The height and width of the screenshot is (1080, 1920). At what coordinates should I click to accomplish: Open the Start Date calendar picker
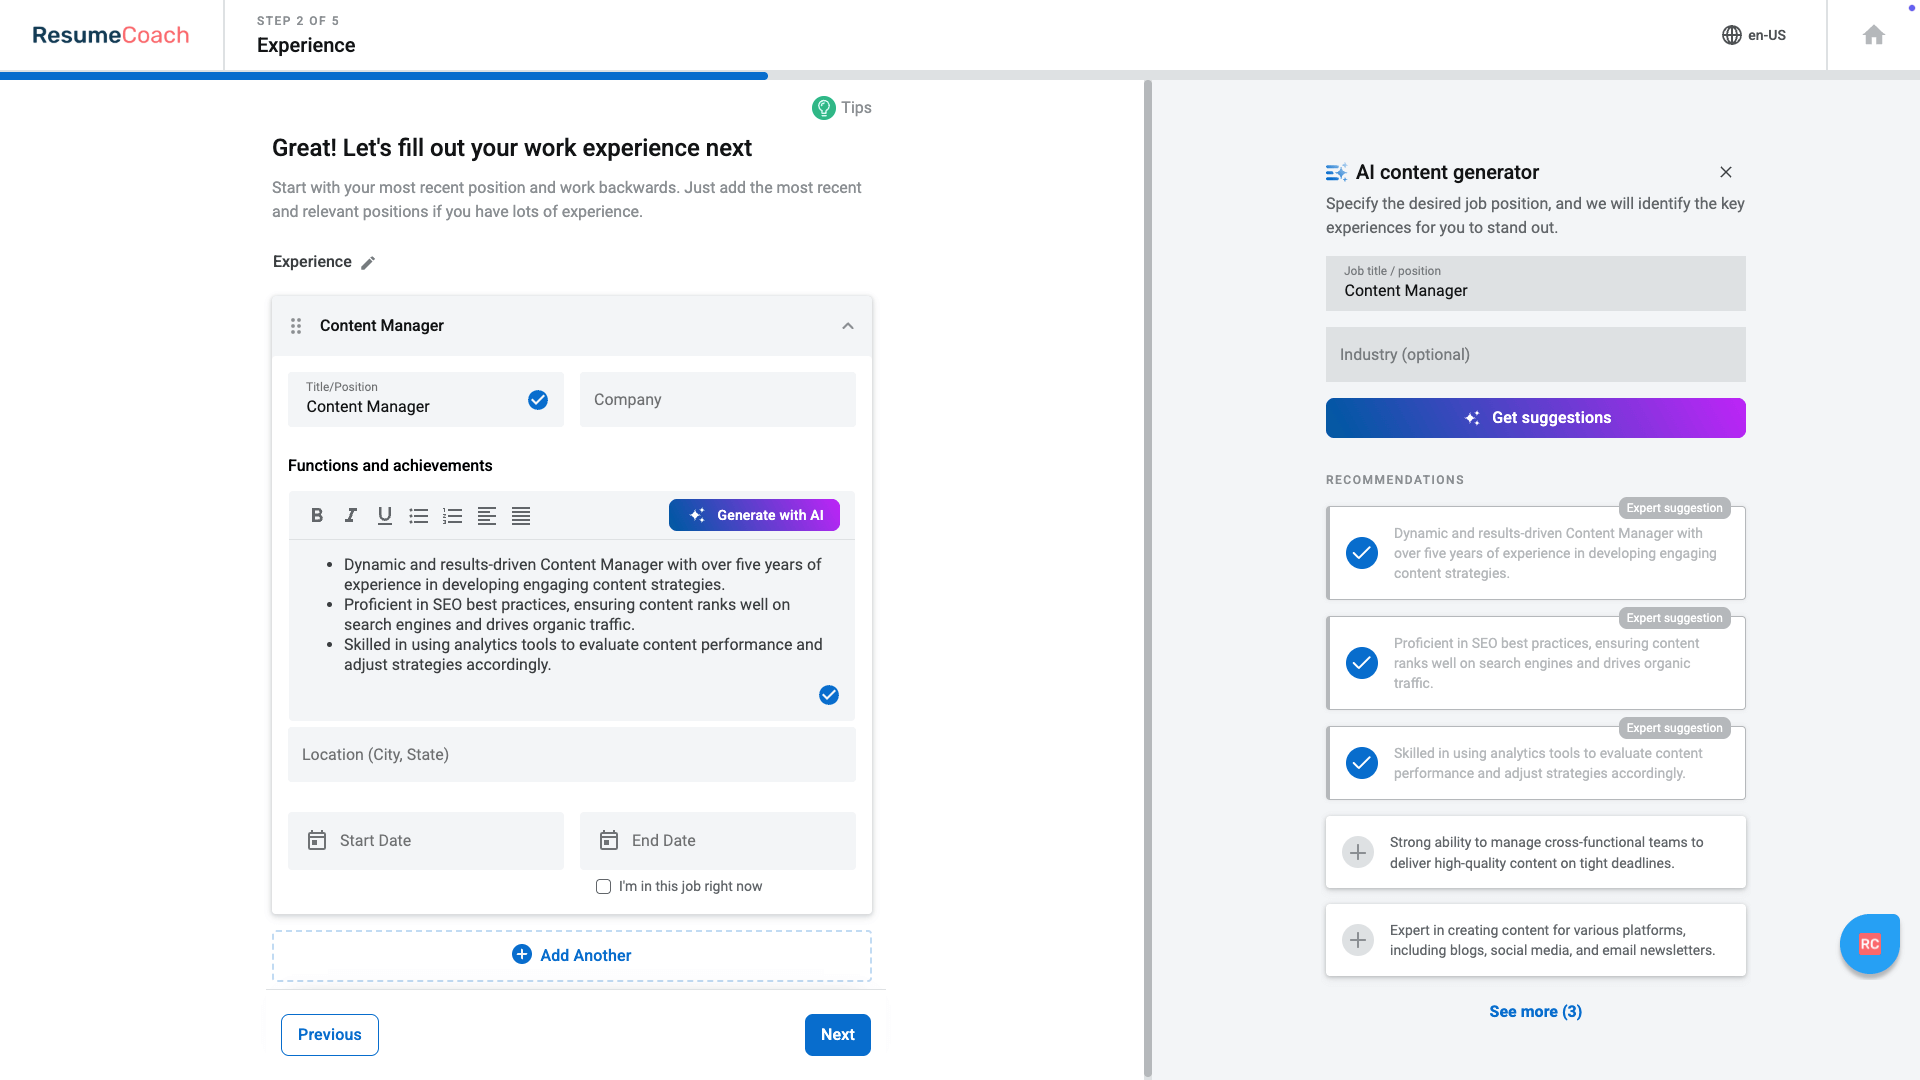[x=317, y=840]
